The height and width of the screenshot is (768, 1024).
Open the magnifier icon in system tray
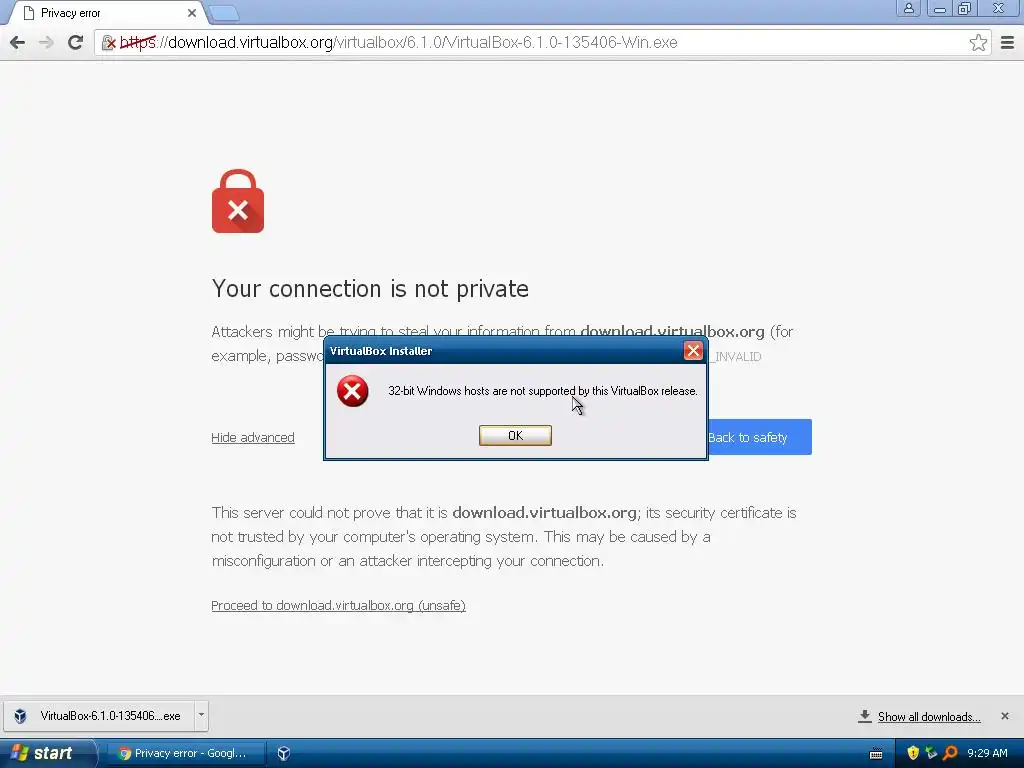950,753
